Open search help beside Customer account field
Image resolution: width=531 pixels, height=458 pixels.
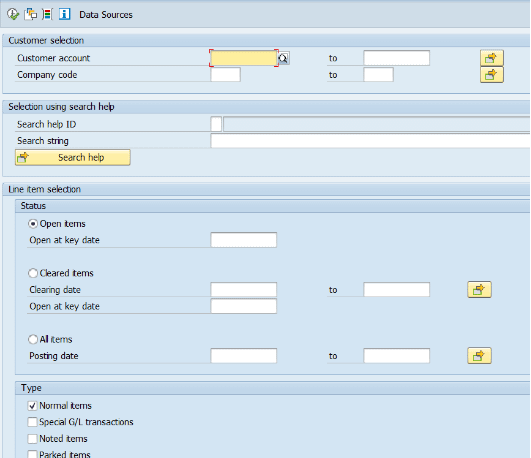[283, 58]
